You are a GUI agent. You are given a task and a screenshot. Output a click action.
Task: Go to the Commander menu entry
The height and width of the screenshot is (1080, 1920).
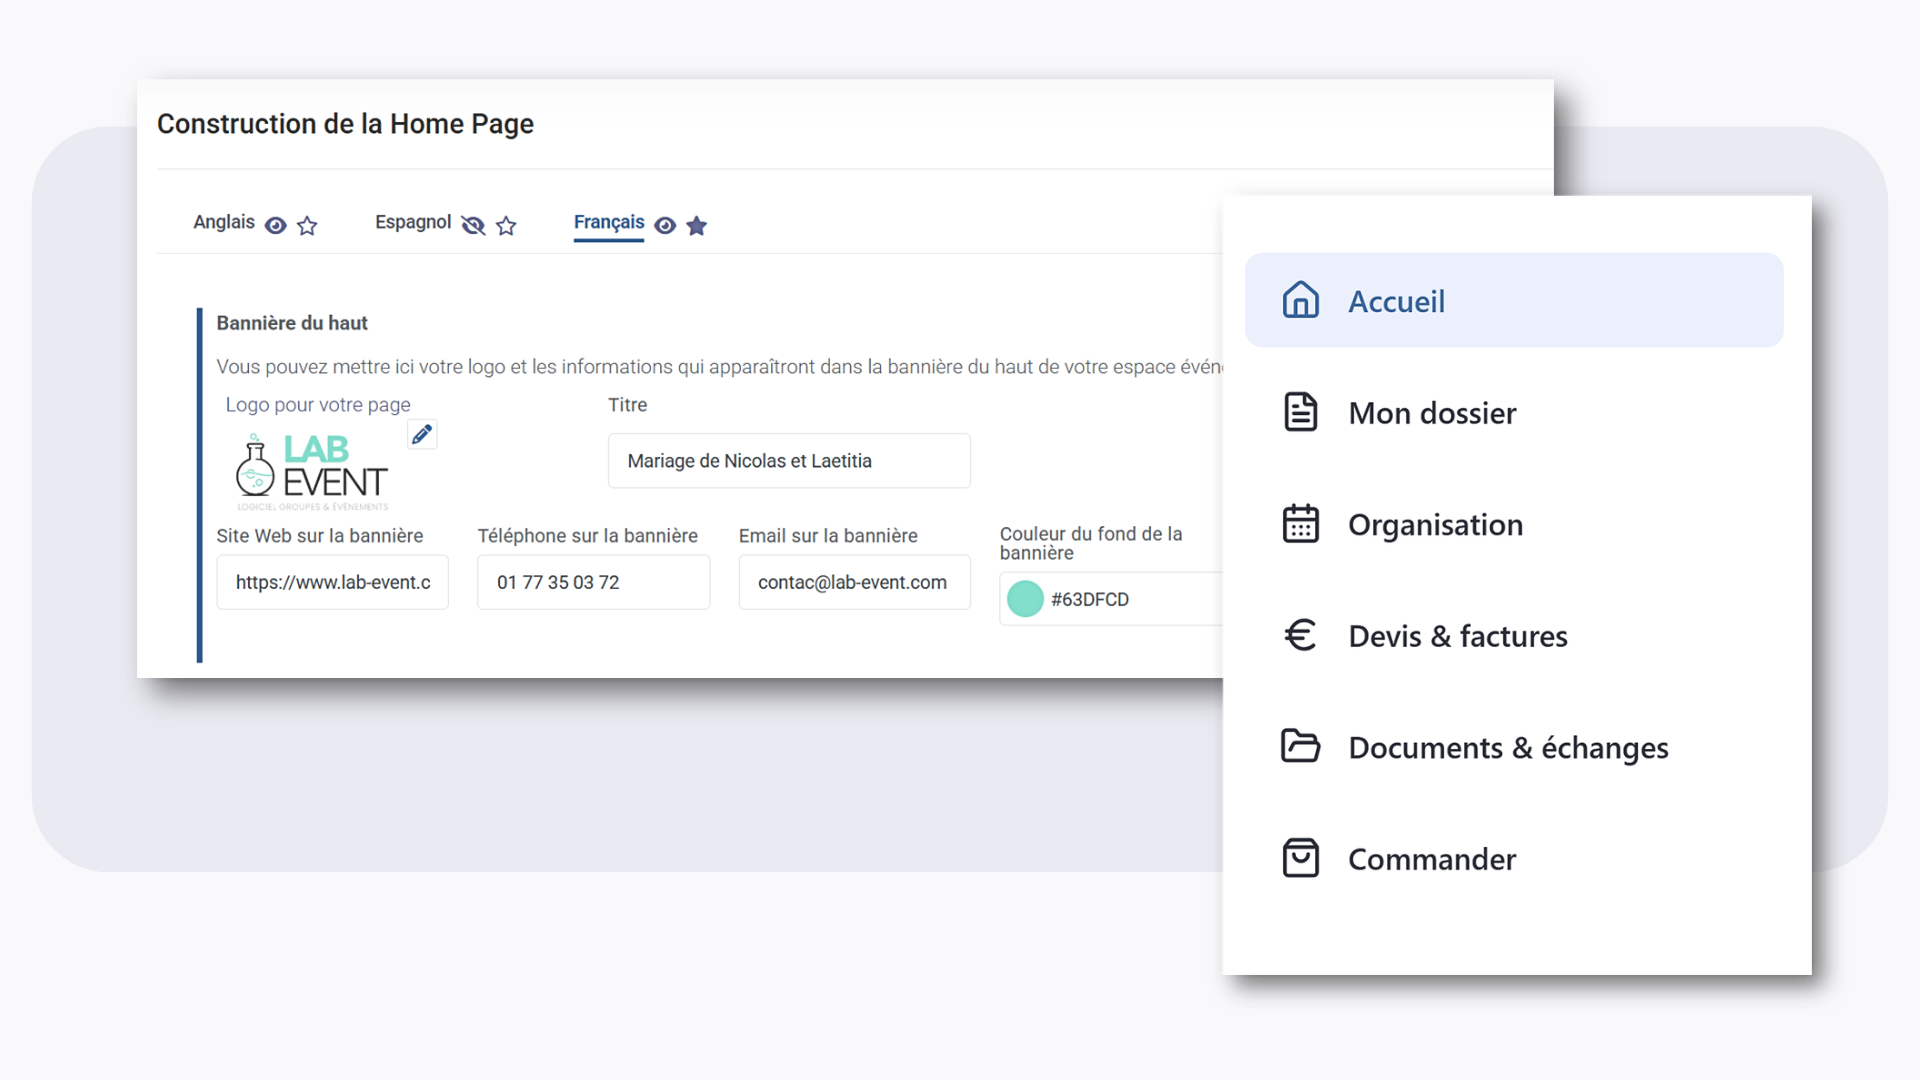1431,859
